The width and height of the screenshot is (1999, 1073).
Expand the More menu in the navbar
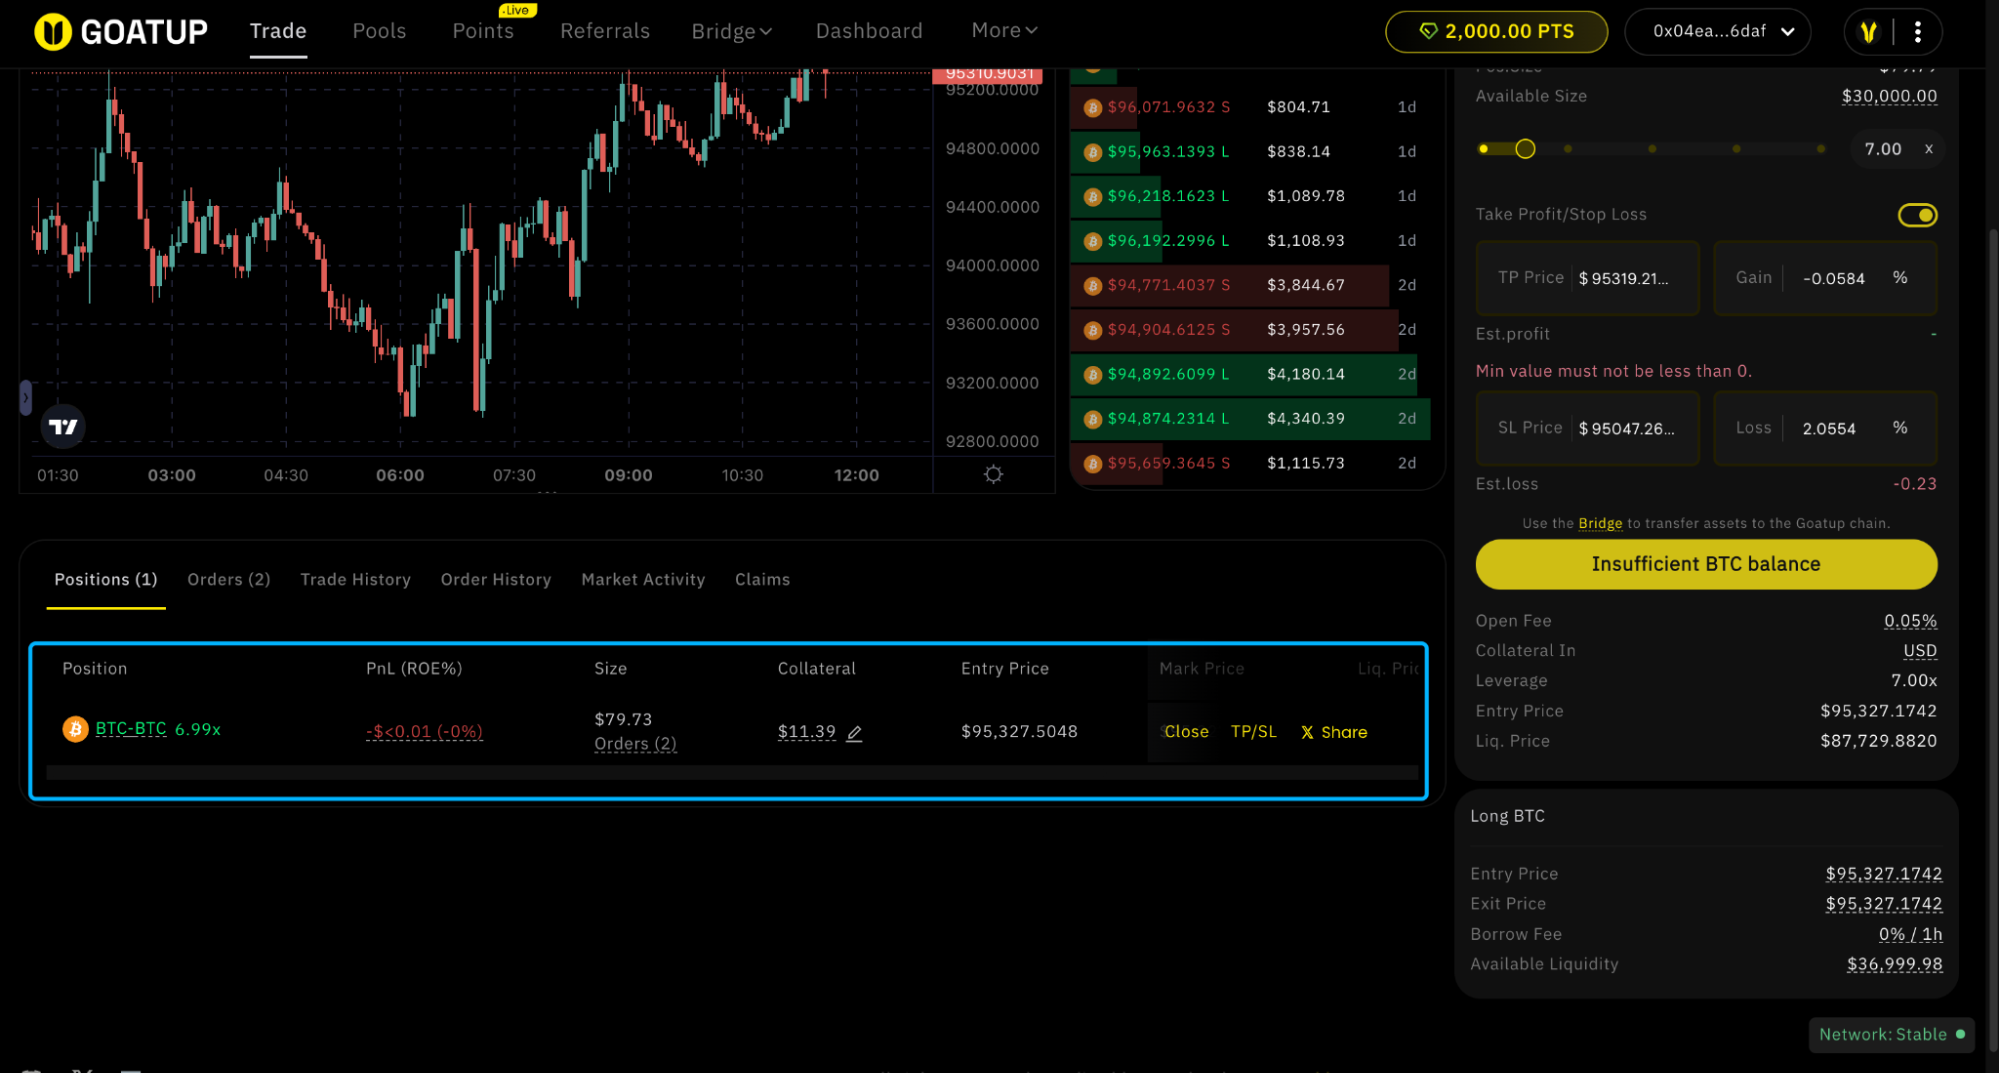[1003, 30]
